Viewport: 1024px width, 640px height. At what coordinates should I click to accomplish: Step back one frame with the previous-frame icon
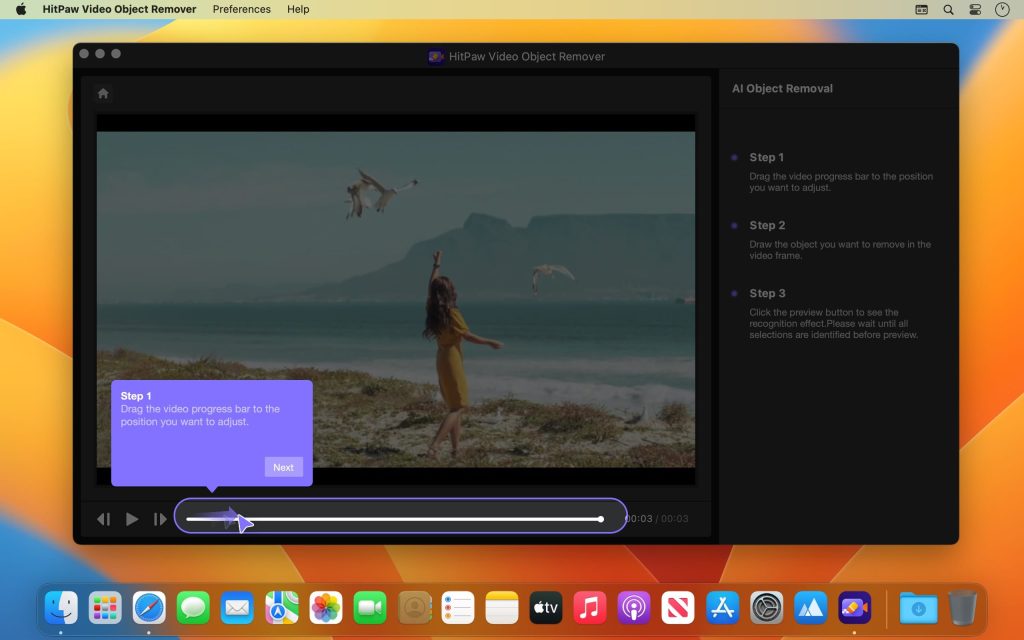point(103,519)
